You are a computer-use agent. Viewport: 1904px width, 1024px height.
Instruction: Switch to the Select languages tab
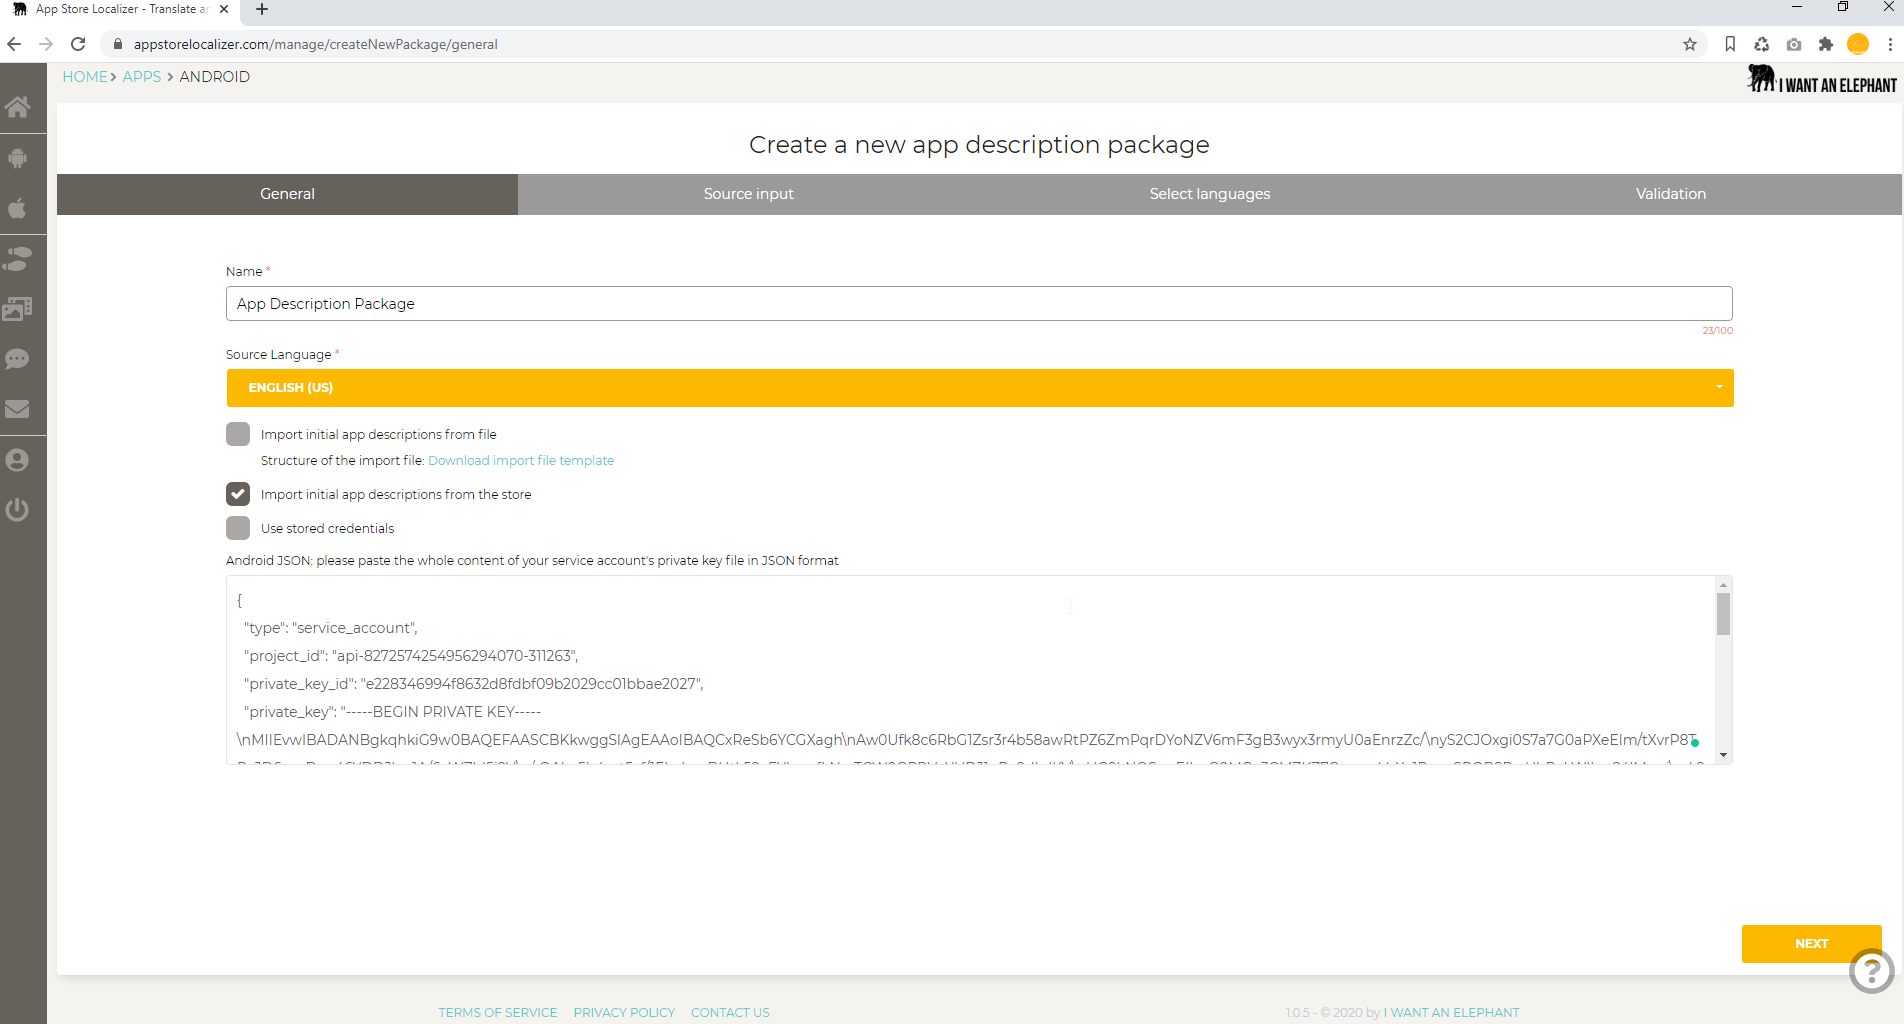[1209, 194]
